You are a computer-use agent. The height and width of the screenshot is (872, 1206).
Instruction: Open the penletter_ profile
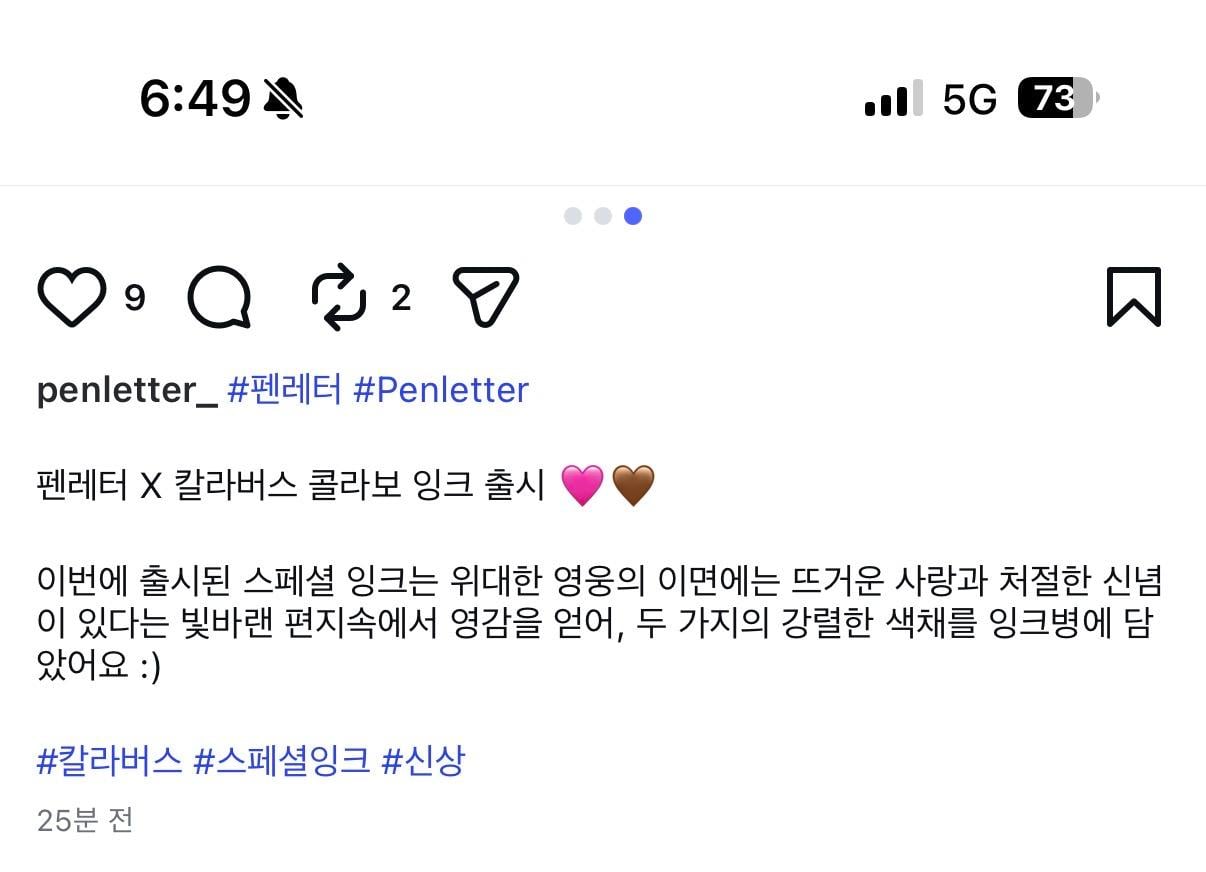pyautogui.click(x=126, y=390)
